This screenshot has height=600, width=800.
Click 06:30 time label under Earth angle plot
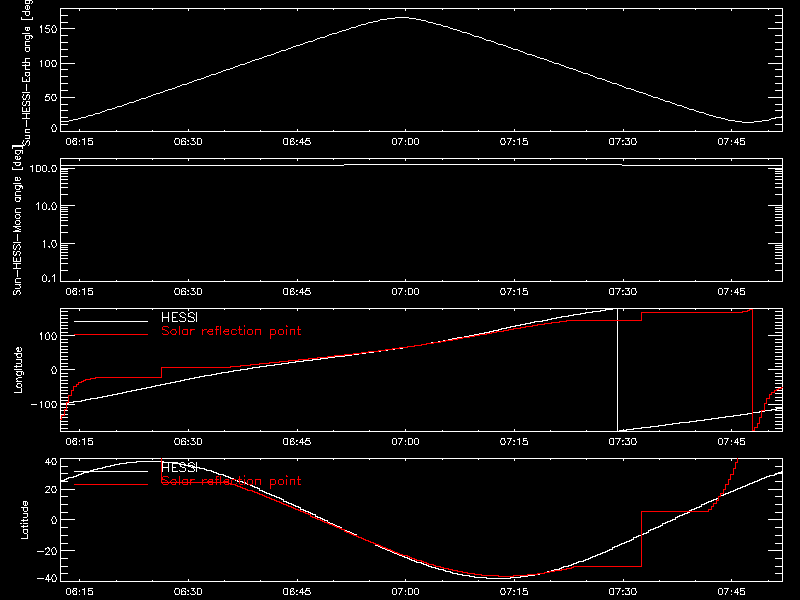point(188,142)
